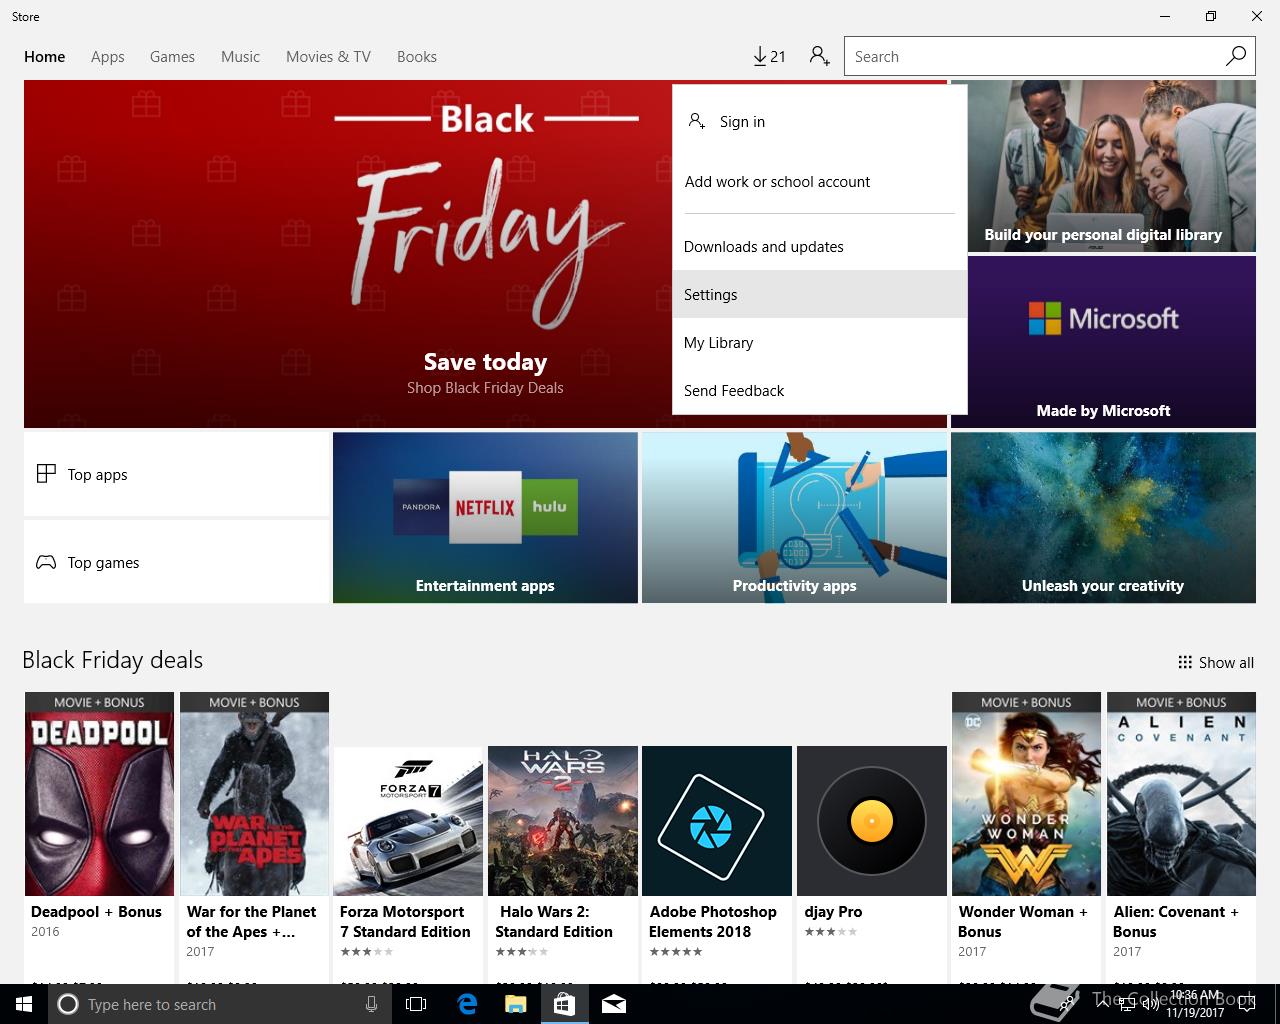Image resolution: width=1280 pixels, height=1024 pixels.
Task: Go to the Movies & TV tab
Action: [x=328, y=56]
